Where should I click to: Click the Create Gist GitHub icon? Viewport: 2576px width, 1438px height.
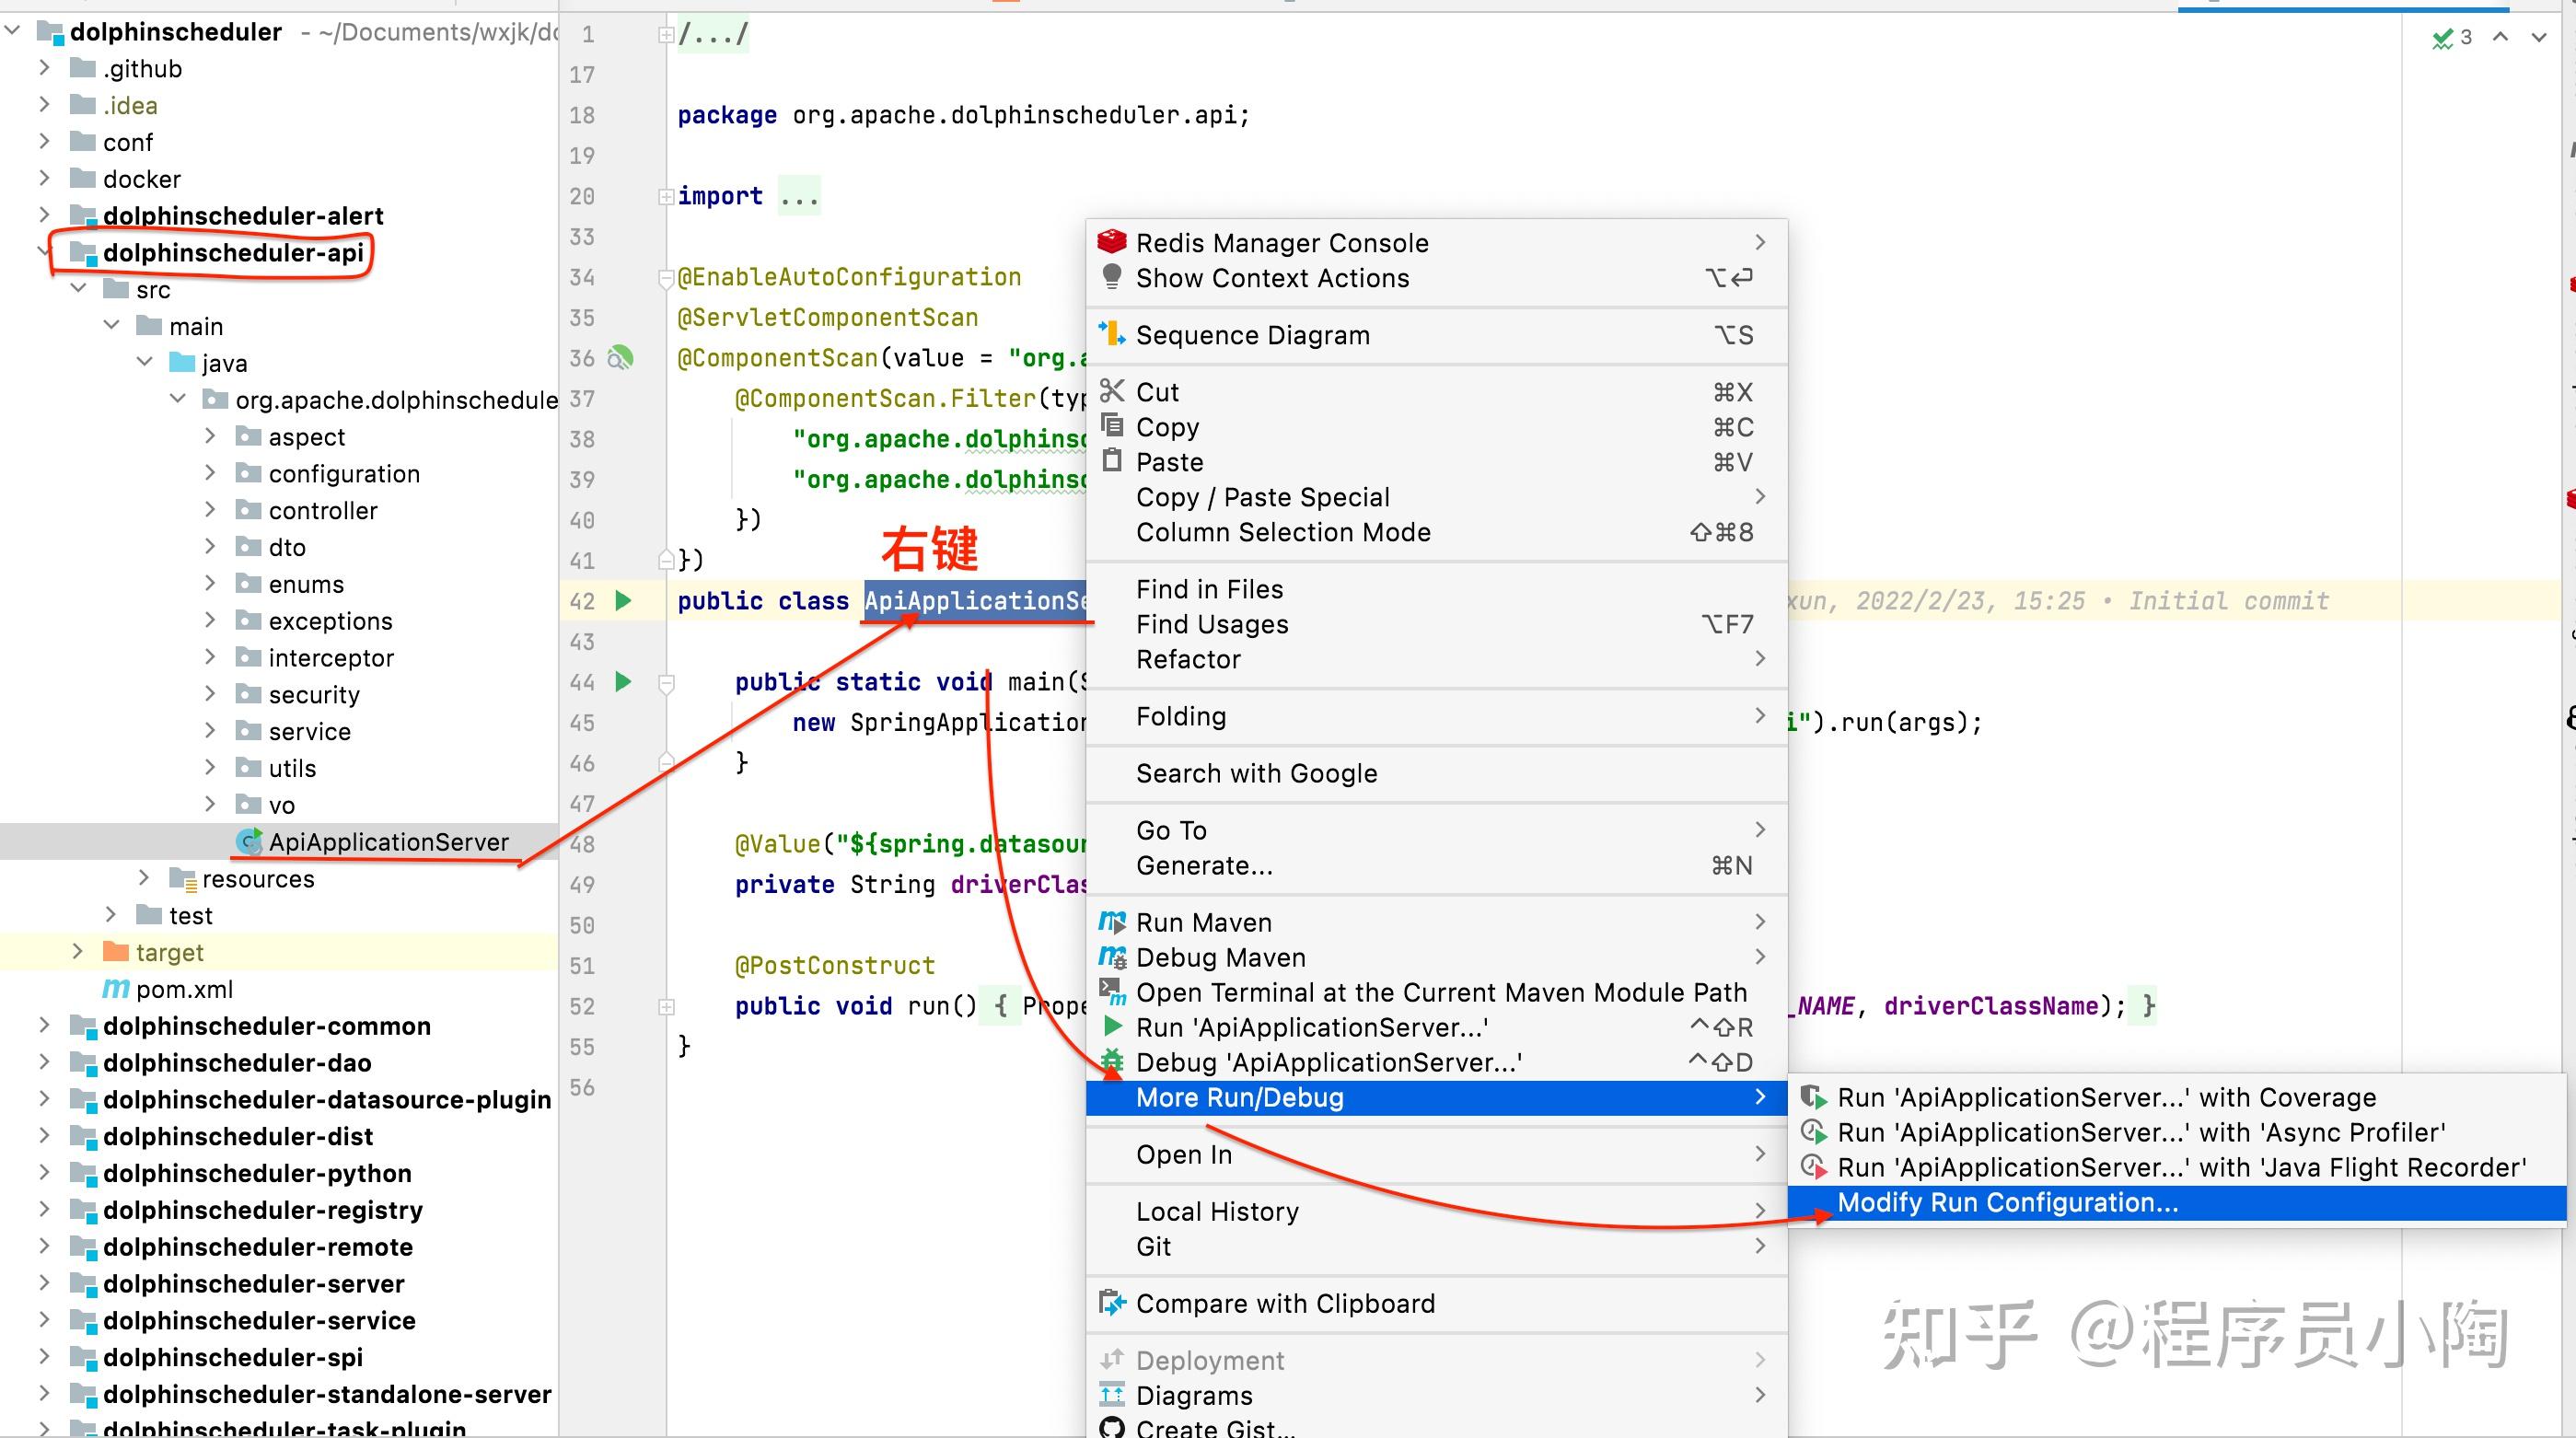(x=1112, y=1428)
